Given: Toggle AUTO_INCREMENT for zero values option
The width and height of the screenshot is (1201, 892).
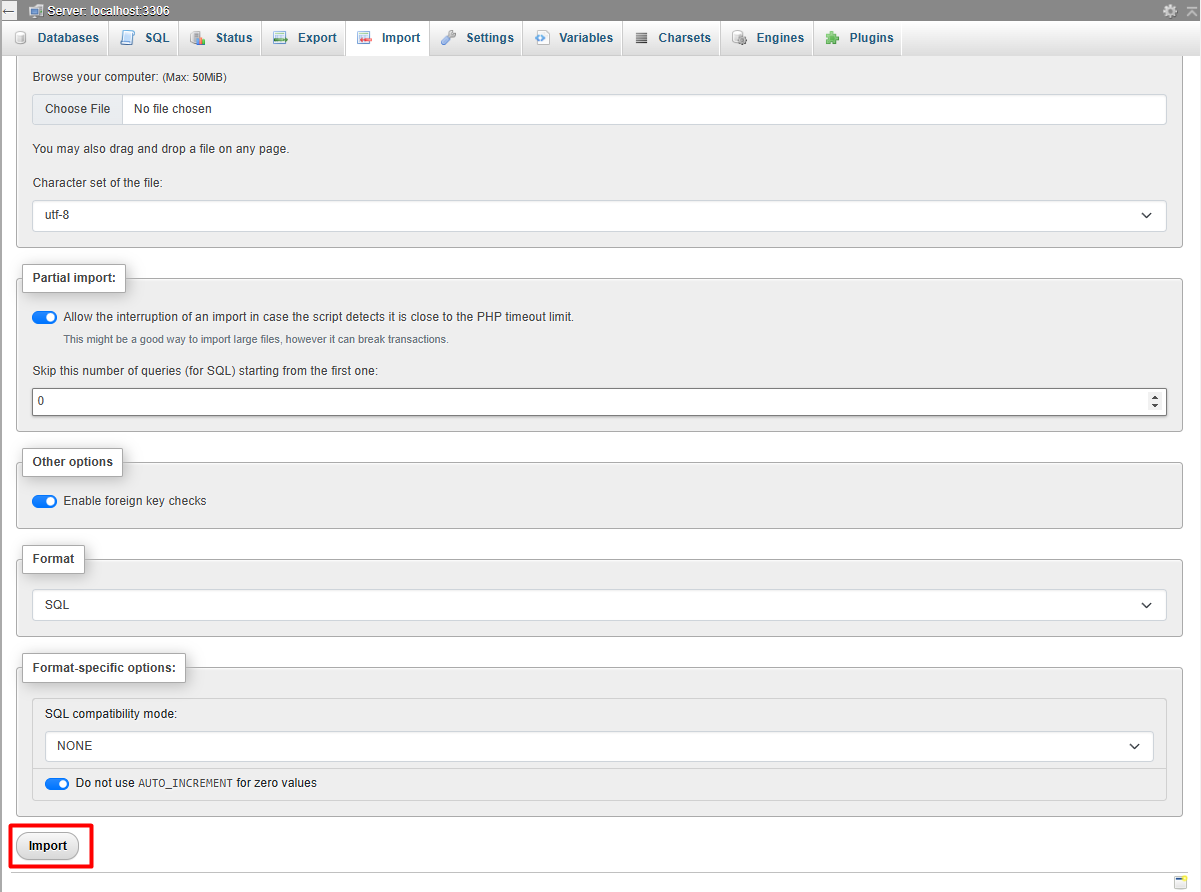Looking at the screenshot, I should (57, 783).
